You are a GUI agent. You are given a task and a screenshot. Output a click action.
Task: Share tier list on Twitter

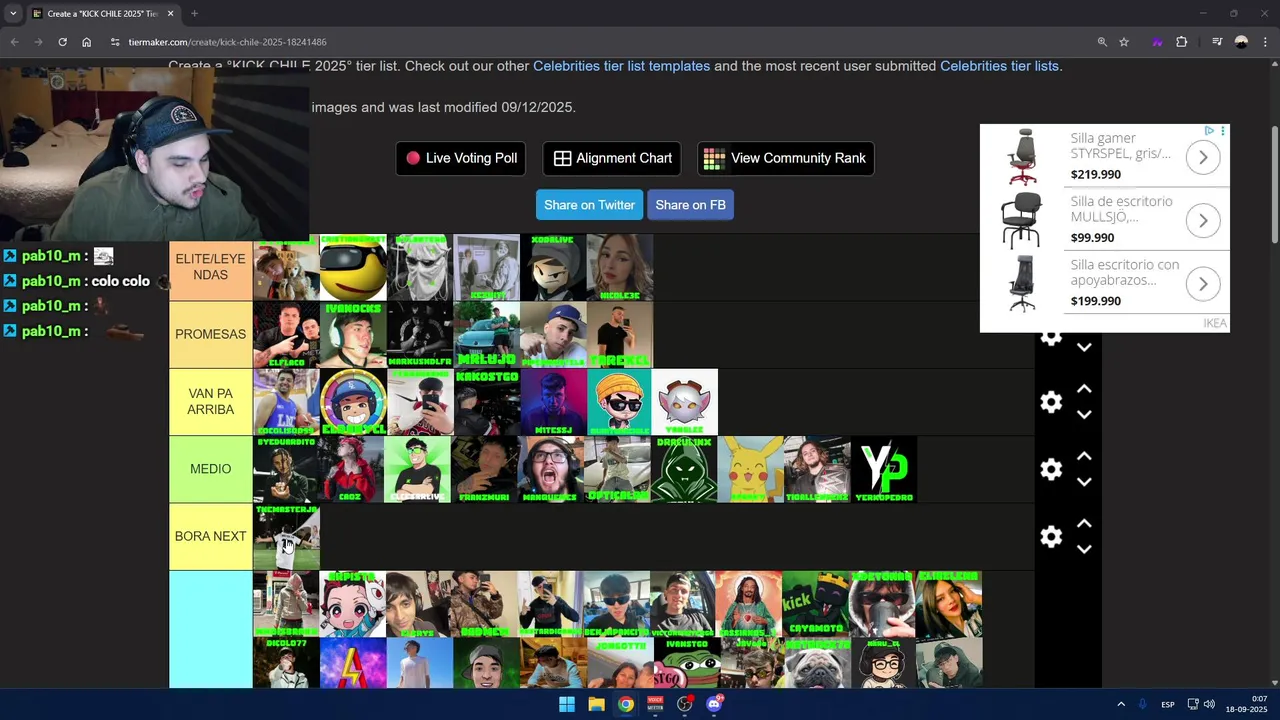[589, 205]
